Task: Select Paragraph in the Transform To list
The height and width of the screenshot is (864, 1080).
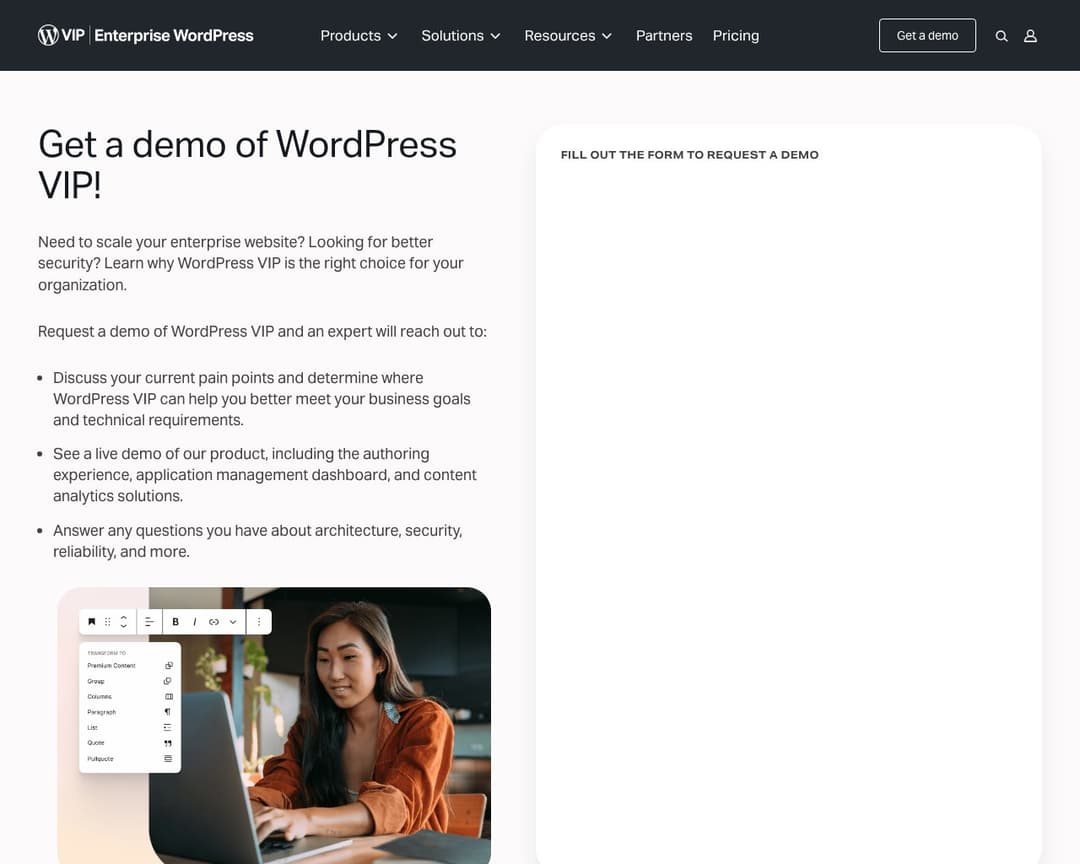Action: (x=102, y=712)
